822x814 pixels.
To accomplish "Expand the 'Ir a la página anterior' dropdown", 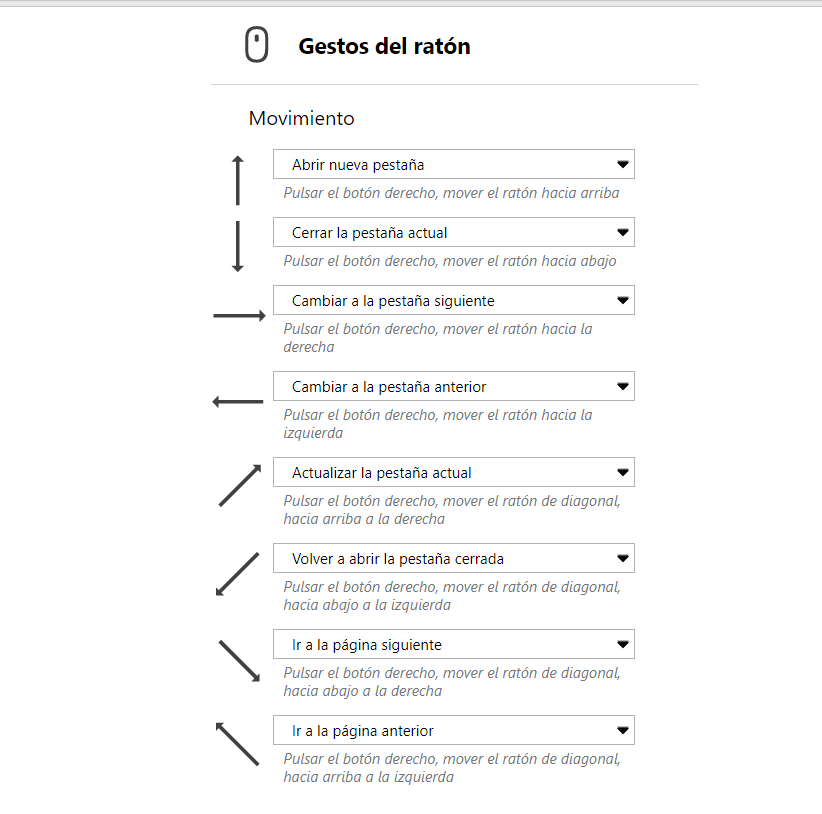I will (453, 730).
